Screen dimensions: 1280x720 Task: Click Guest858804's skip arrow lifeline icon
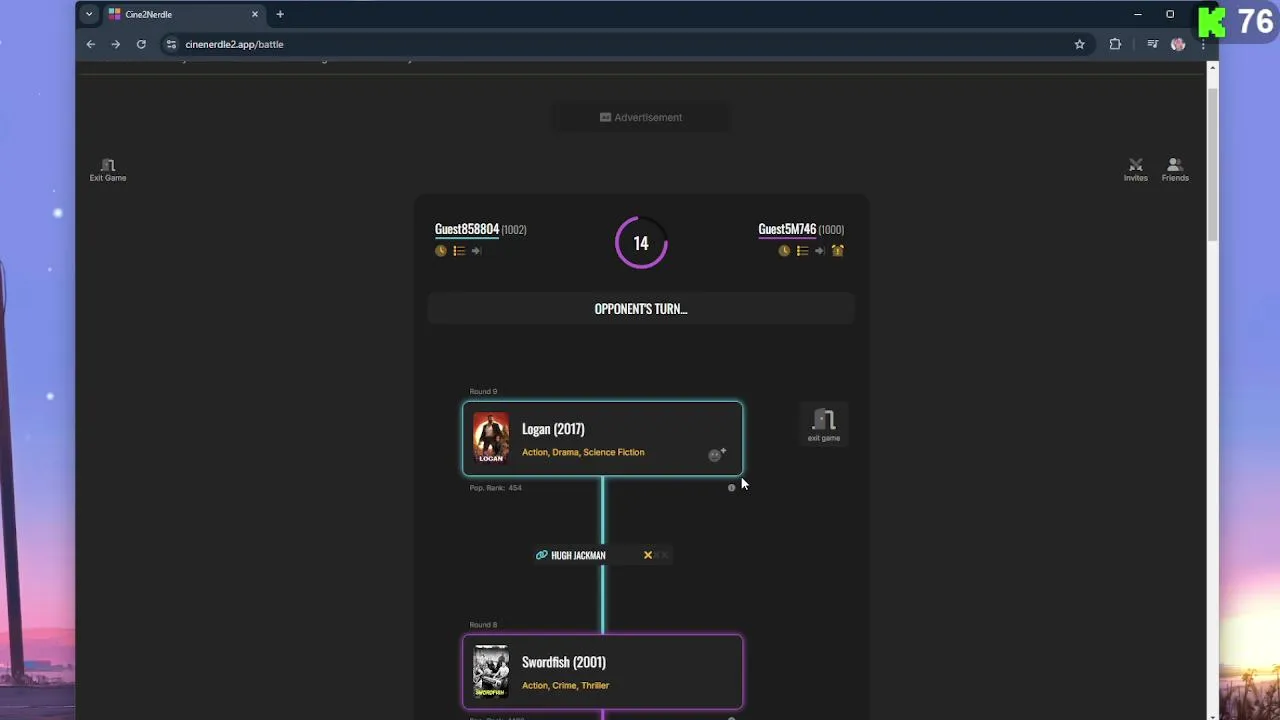coord(476,251)
